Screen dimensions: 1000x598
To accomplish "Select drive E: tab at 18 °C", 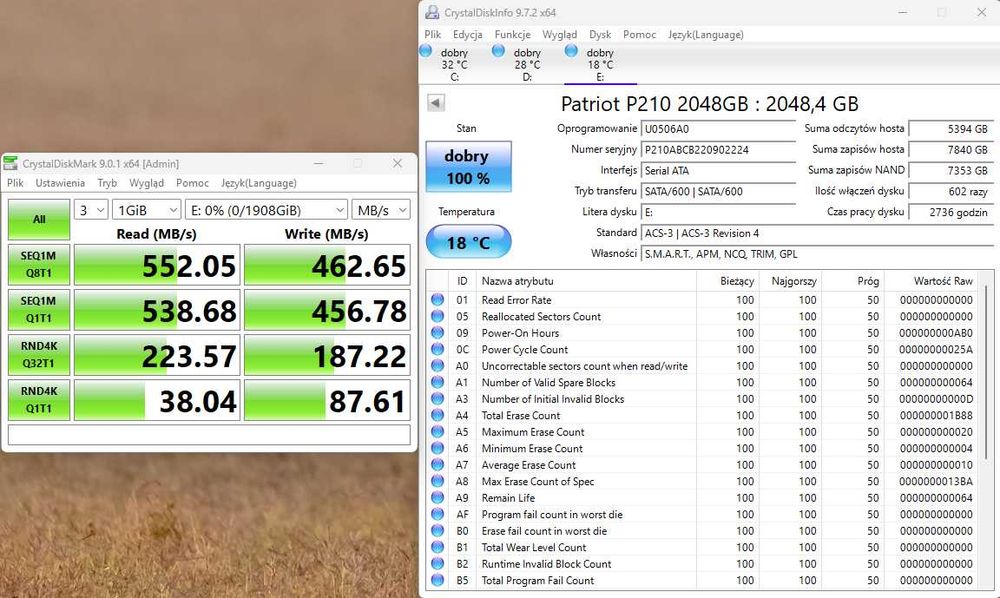I will point(600,64).
